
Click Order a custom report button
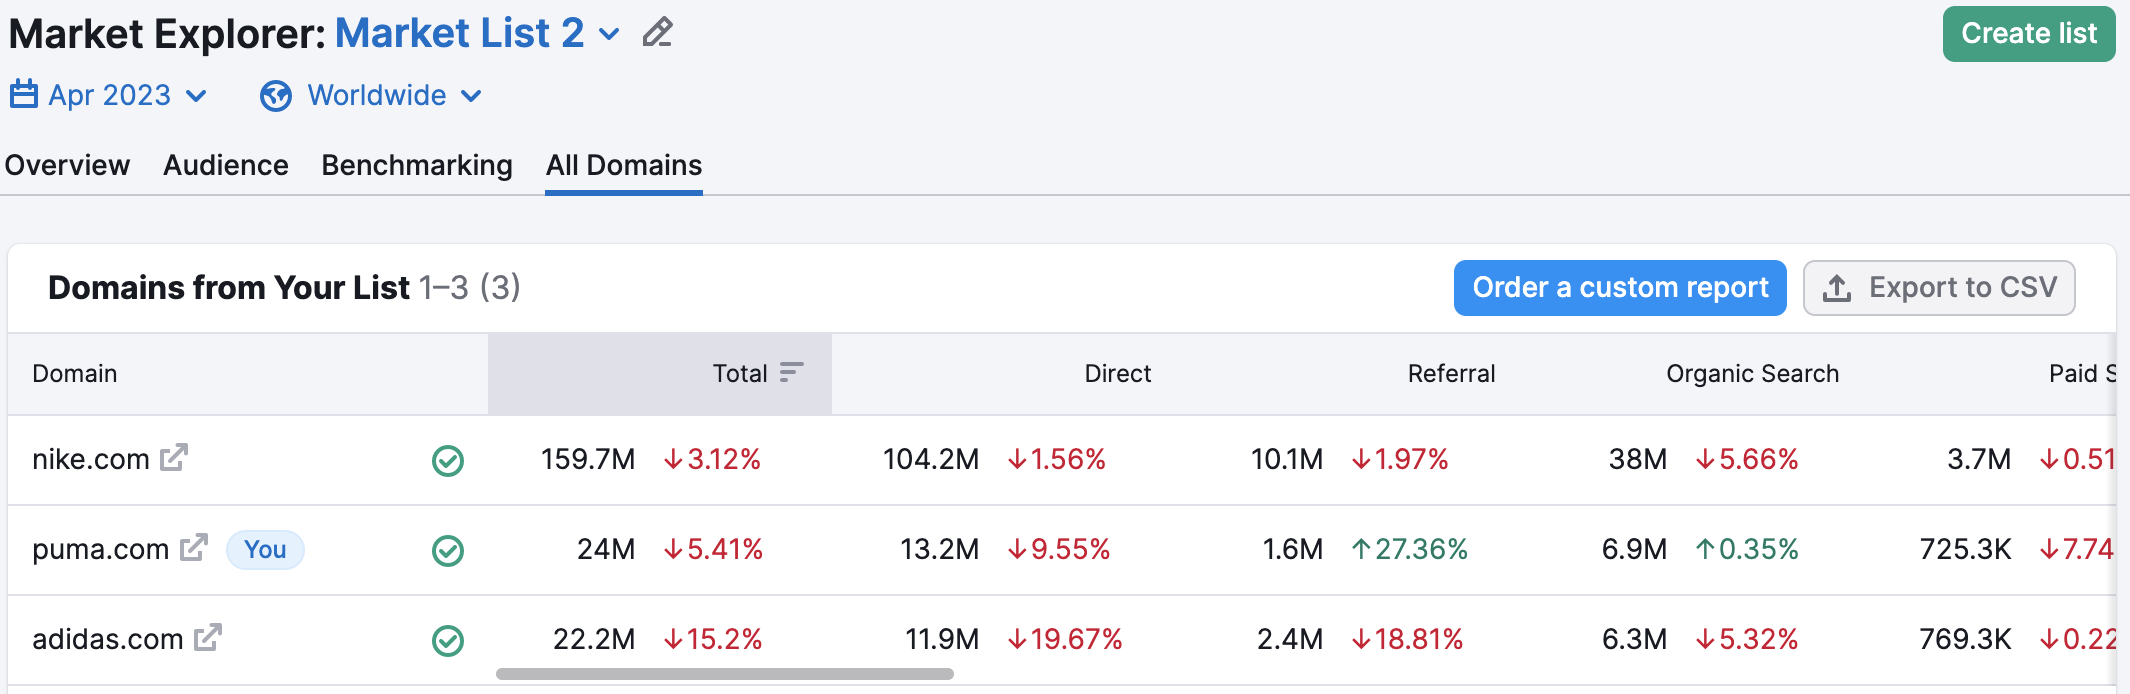[x=1620, y=288]
